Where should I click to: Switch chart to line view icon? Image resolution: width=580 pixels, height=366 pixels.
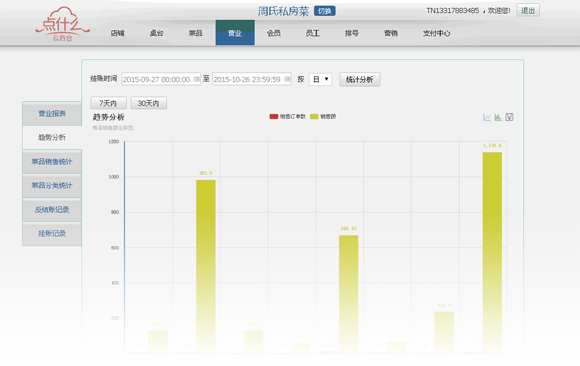(x=487, y=117)
